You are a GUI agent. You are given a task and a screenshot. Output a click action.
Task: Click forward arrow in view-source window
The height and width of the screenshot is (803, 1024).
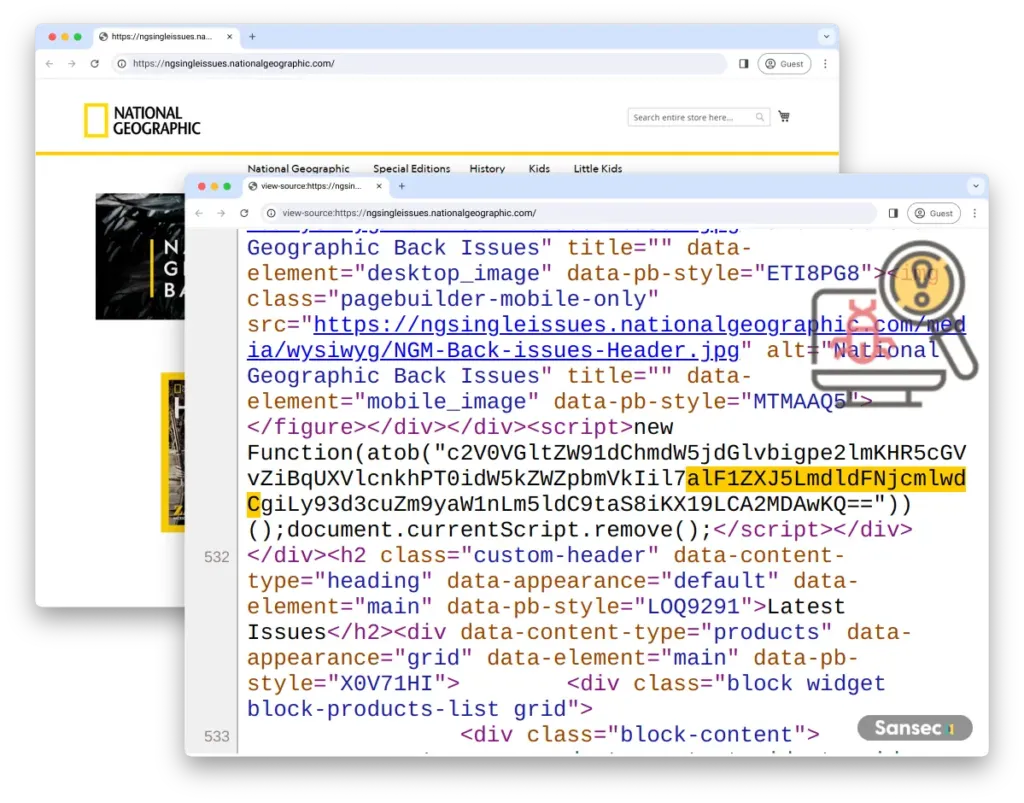(x=221, y=213)
